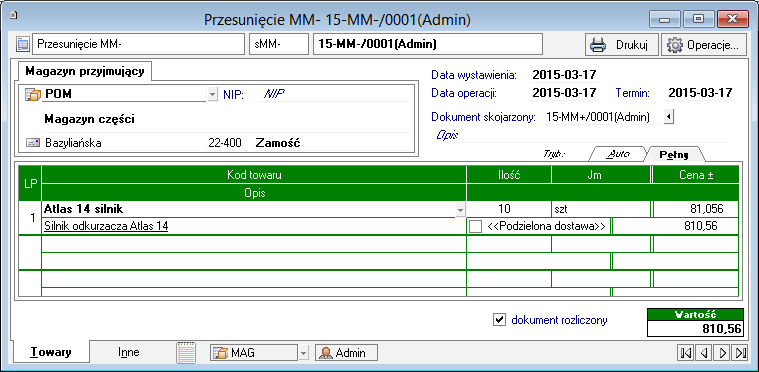Switch to the Auto mode tab
Viewport: 759px width, 372px height.
(x=618, y=154)
